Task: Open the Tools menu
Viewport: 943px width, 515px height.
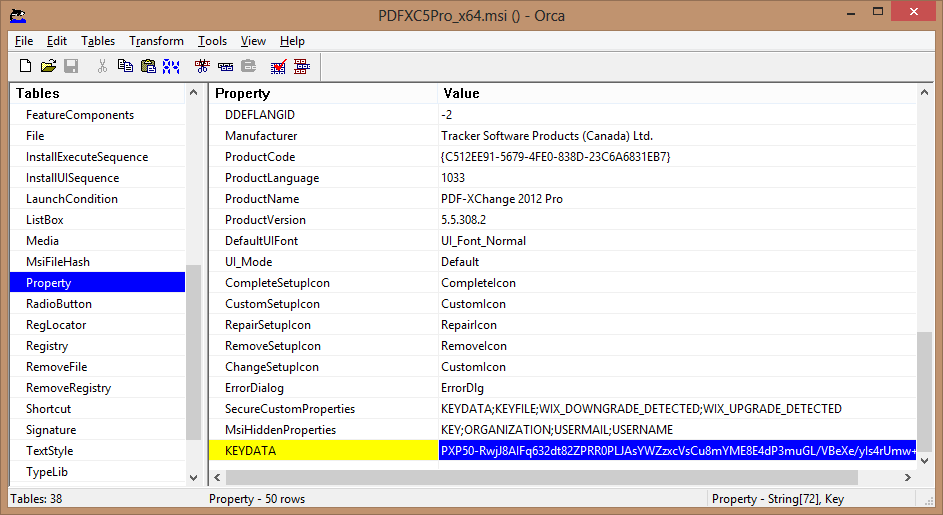Action: pos(212,41)
